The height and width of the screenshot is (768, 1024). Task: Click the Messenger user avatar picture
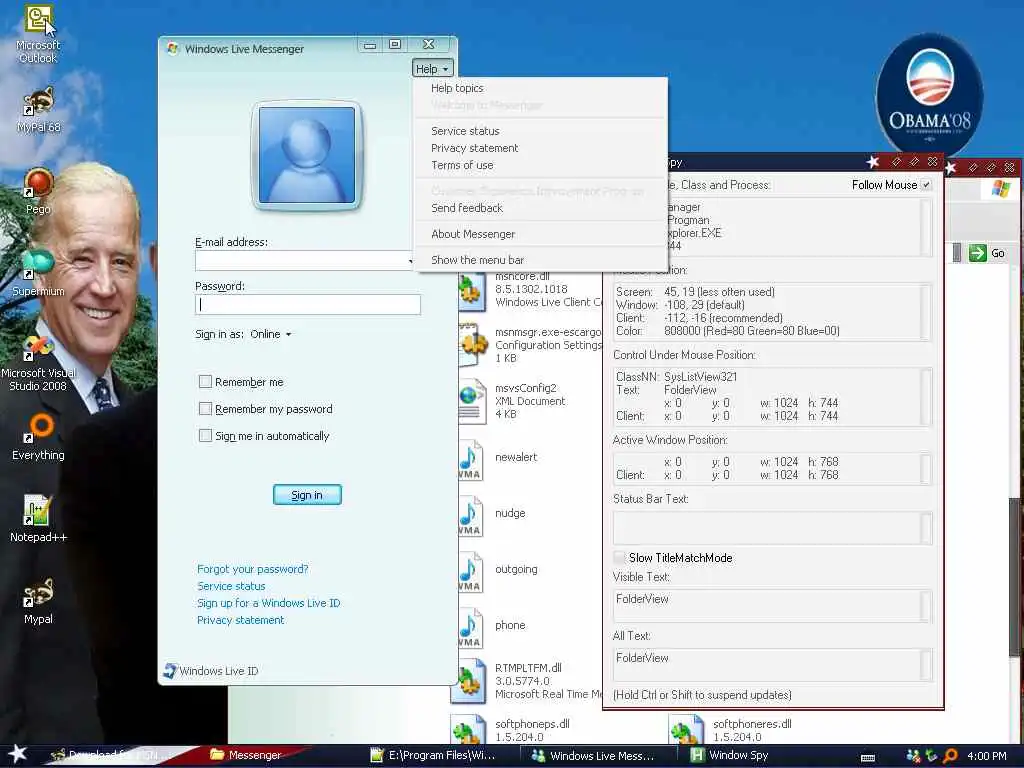[x=307, y=155]
